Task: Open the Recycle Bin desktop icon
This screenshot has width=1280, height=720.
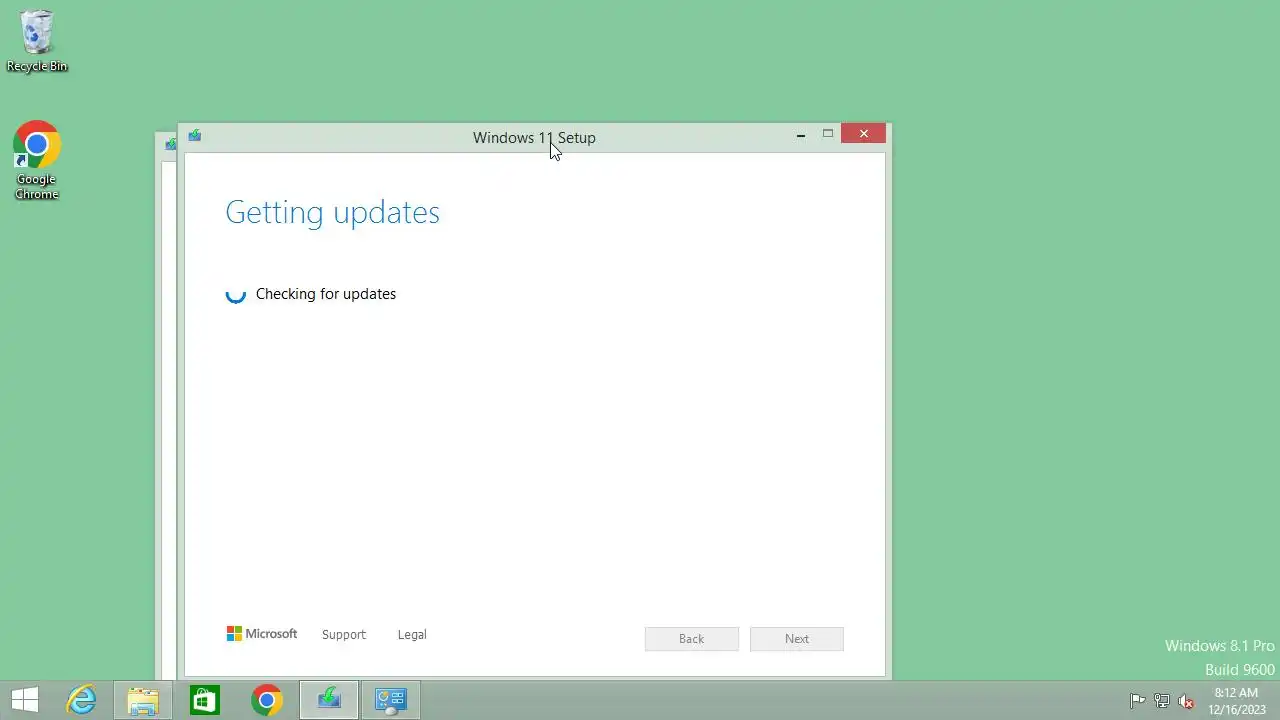Action: [37, 41]
